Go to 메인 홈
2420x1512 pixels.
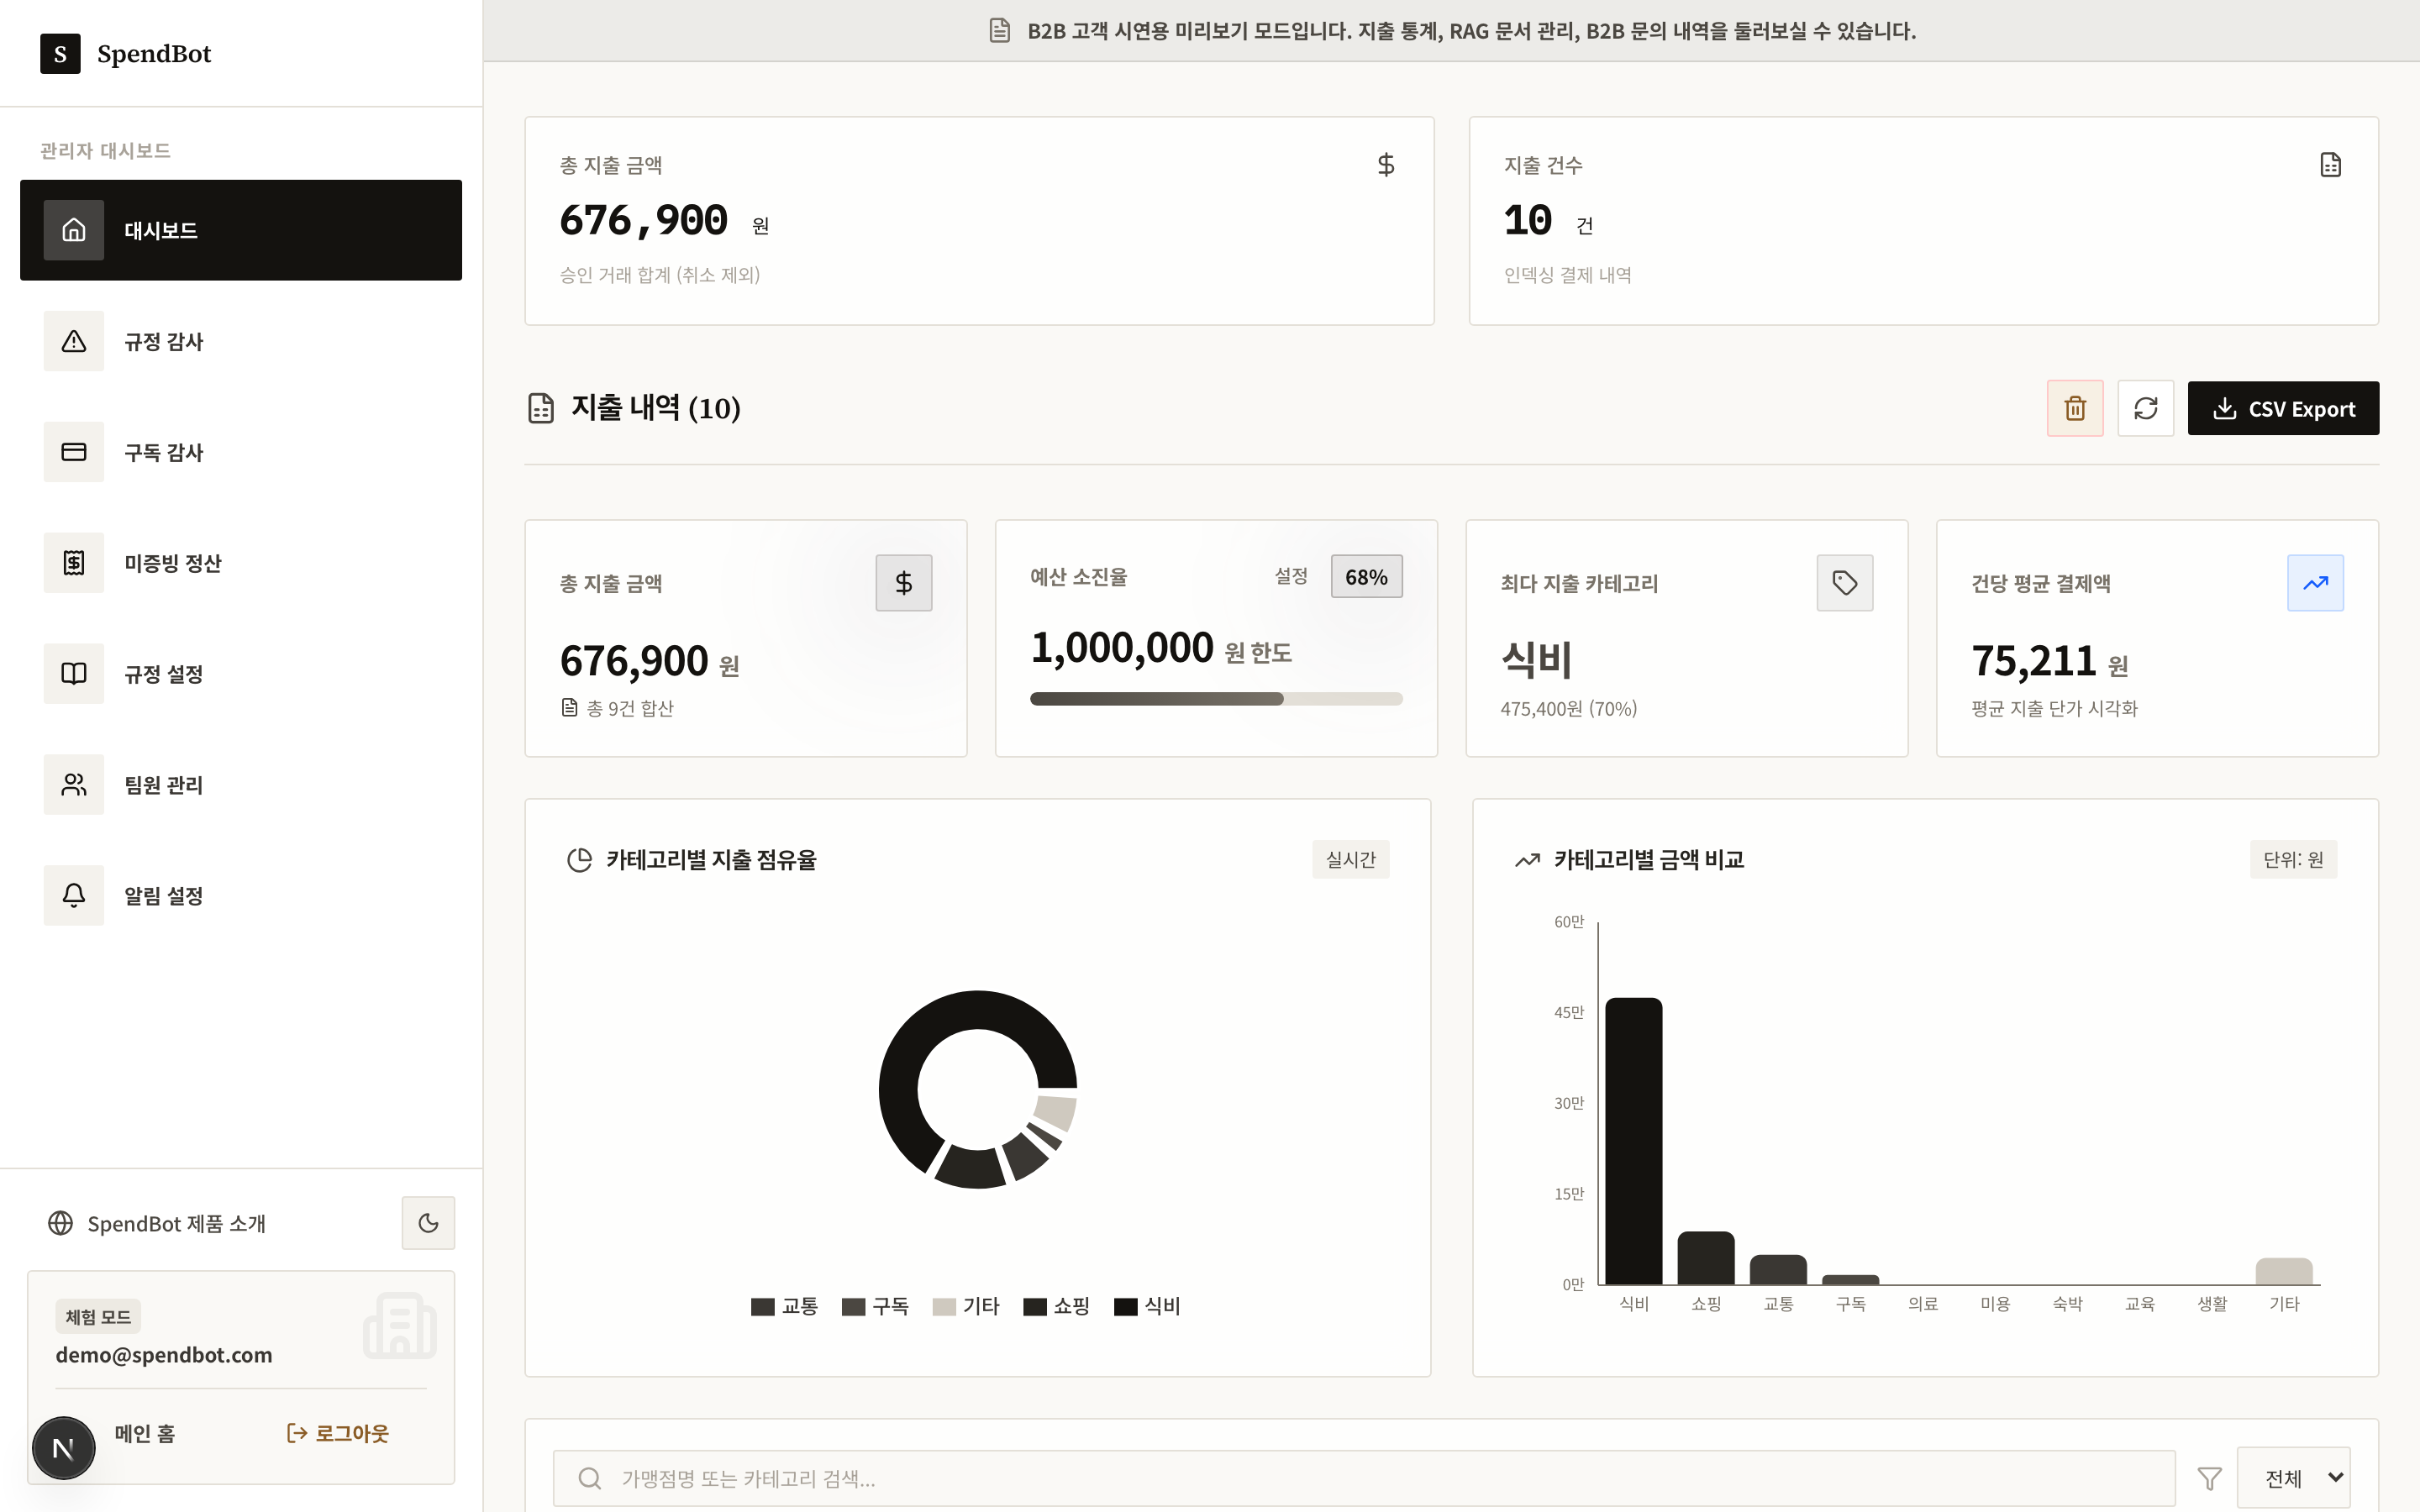pos(145,1433)
